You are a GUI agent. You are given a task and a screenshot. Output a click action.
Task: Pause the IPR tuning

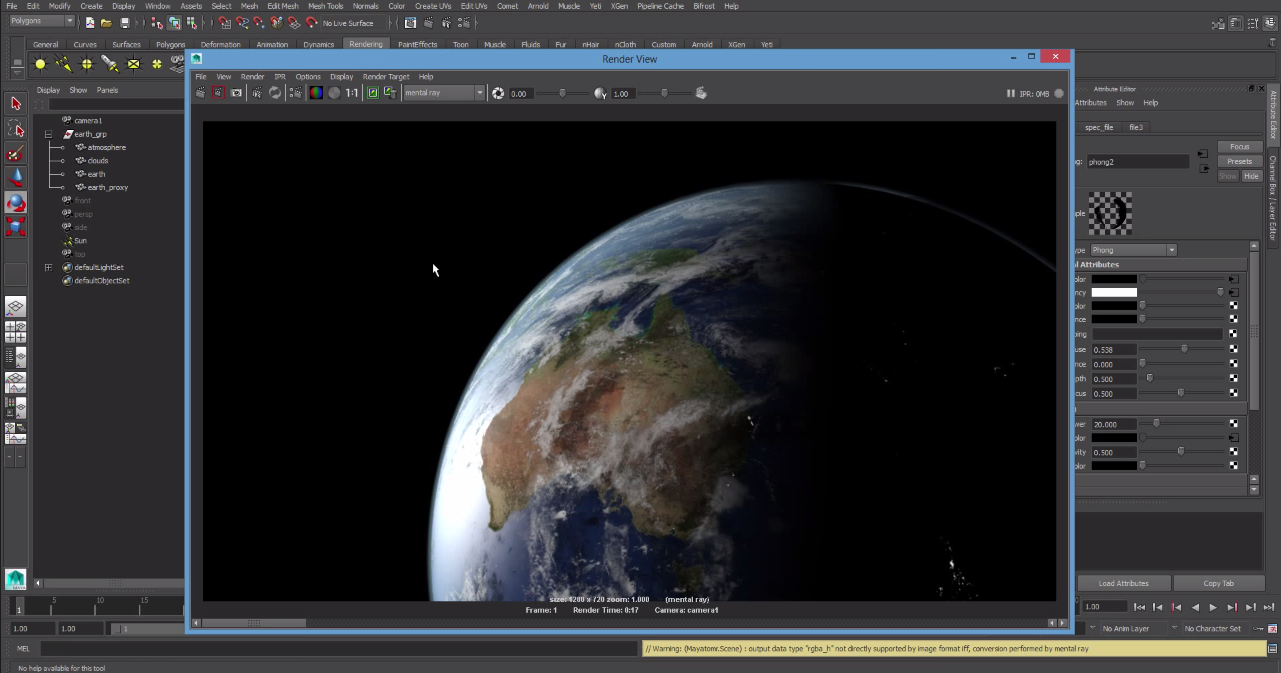coord(1011,93)
